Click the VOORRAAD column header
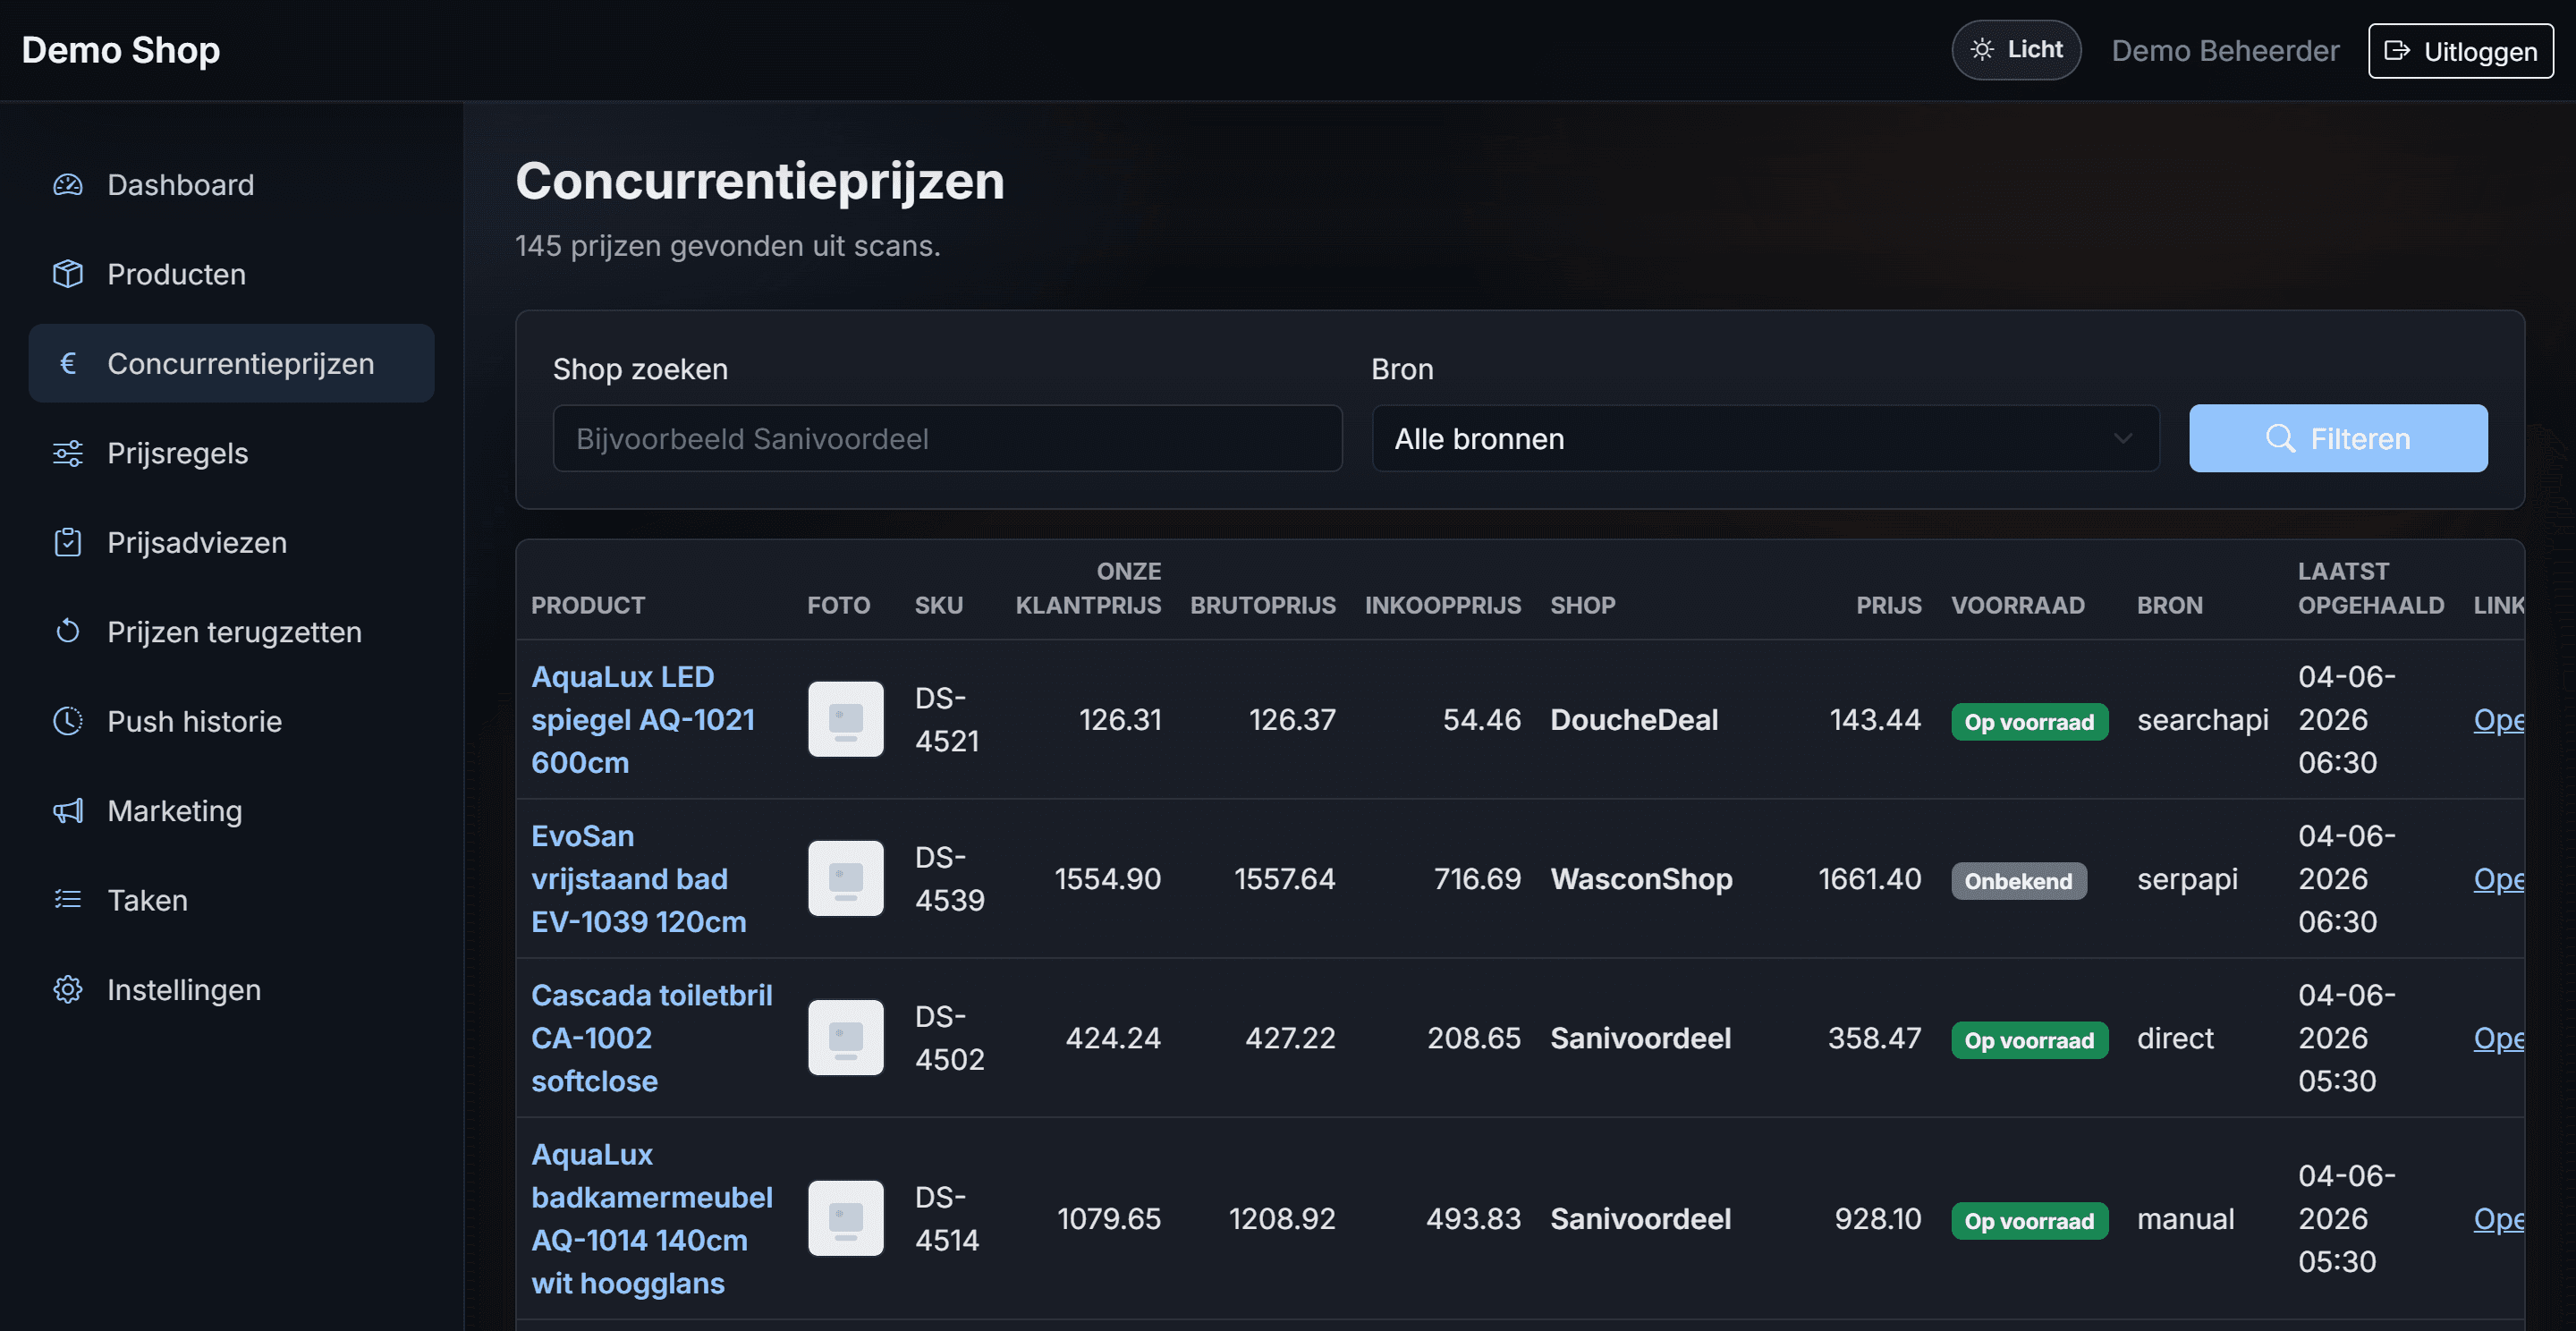The image size is (2576, 1331). tap(2017, 605)
